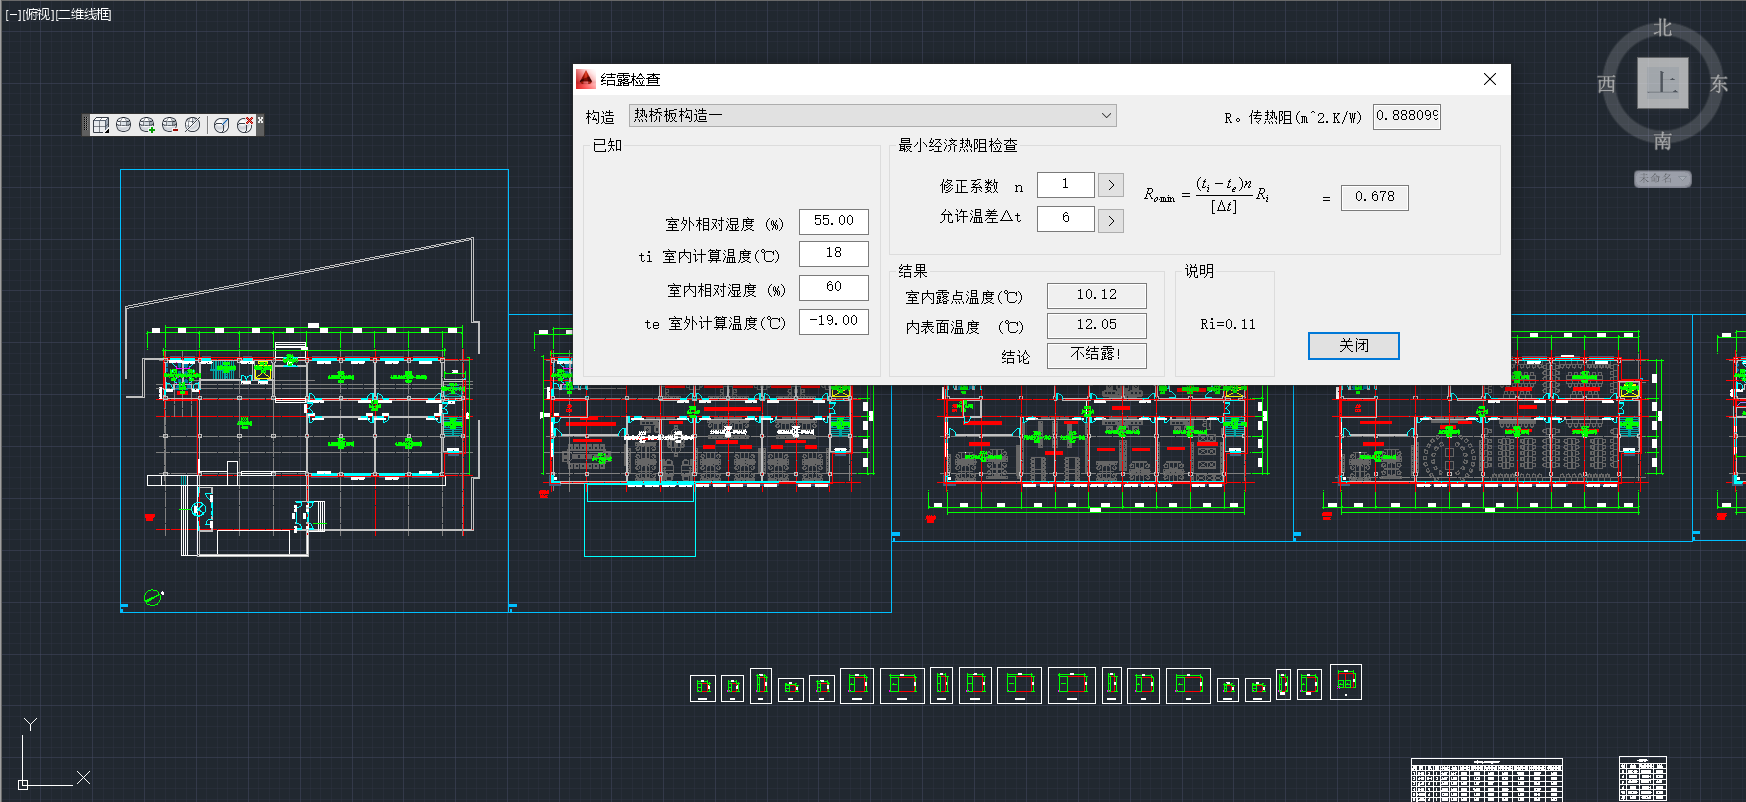The width and height of the screenshot is (1746, 802).
Task: Click the sphere icon with green plus
Action: tap(147, 125)
